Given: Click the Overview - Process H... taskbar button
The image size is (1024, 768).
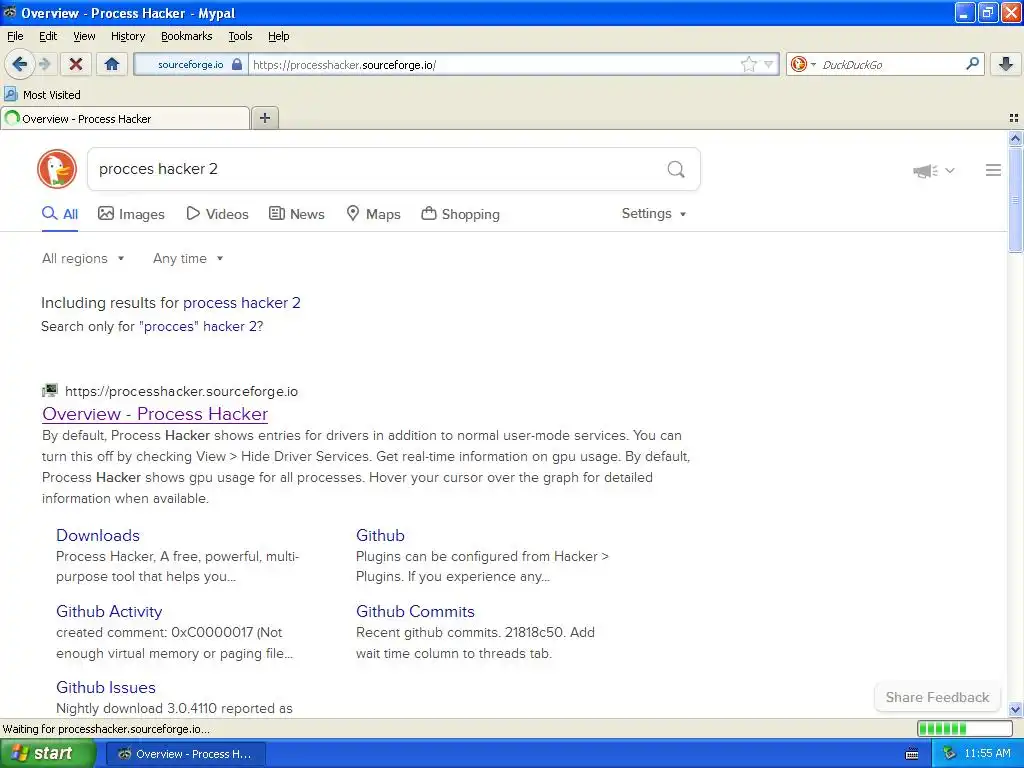Looking at the screenshot, I should coord(185,754).
